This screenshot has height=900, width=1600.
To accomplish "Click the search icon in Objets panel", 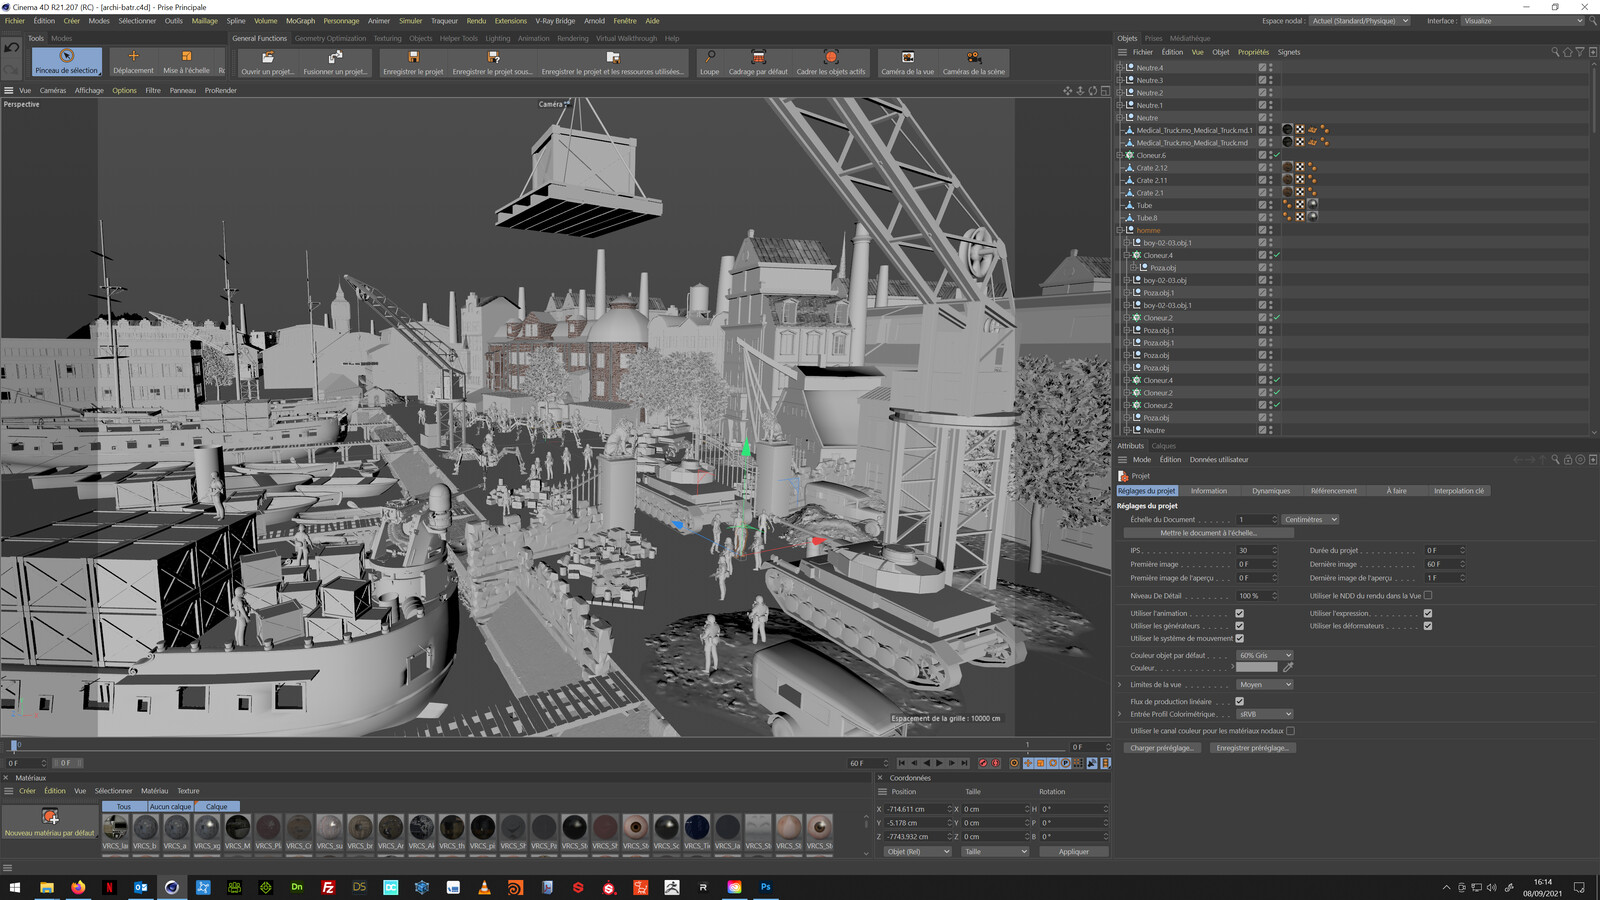I will (1555, 52).
